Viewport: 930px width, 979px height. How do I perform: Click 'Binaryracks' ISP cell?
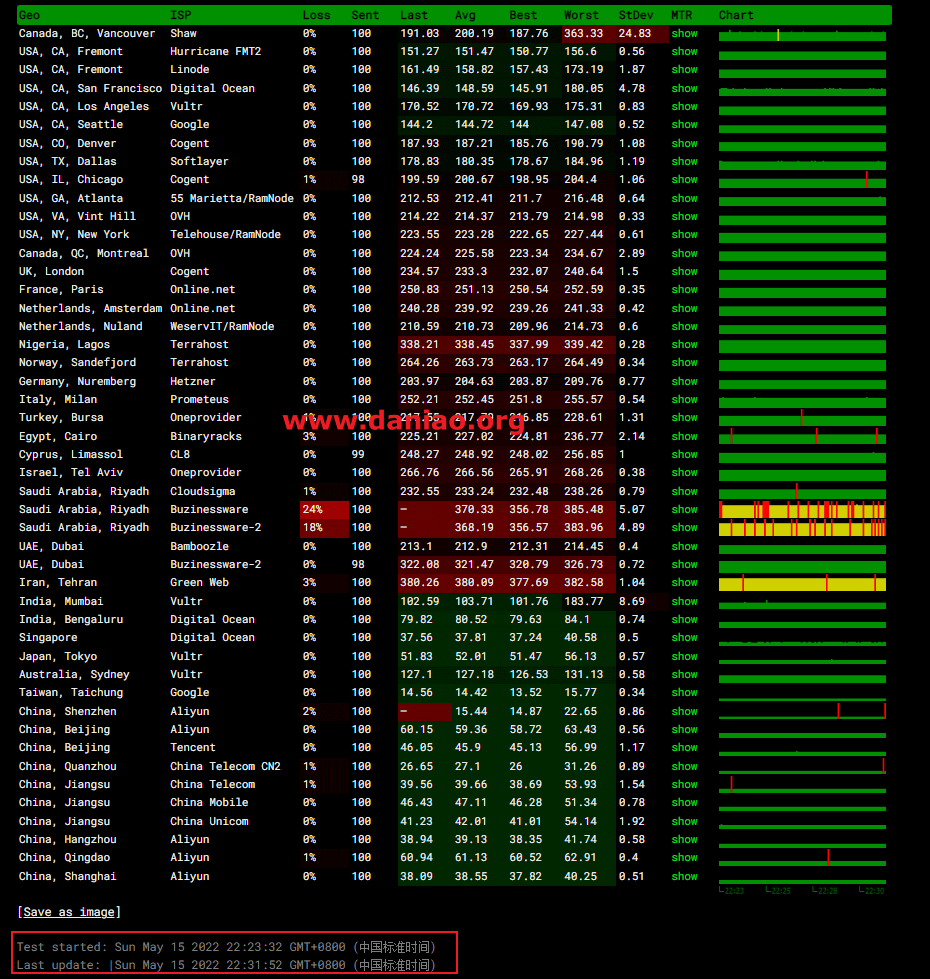[x=206, y=436]
